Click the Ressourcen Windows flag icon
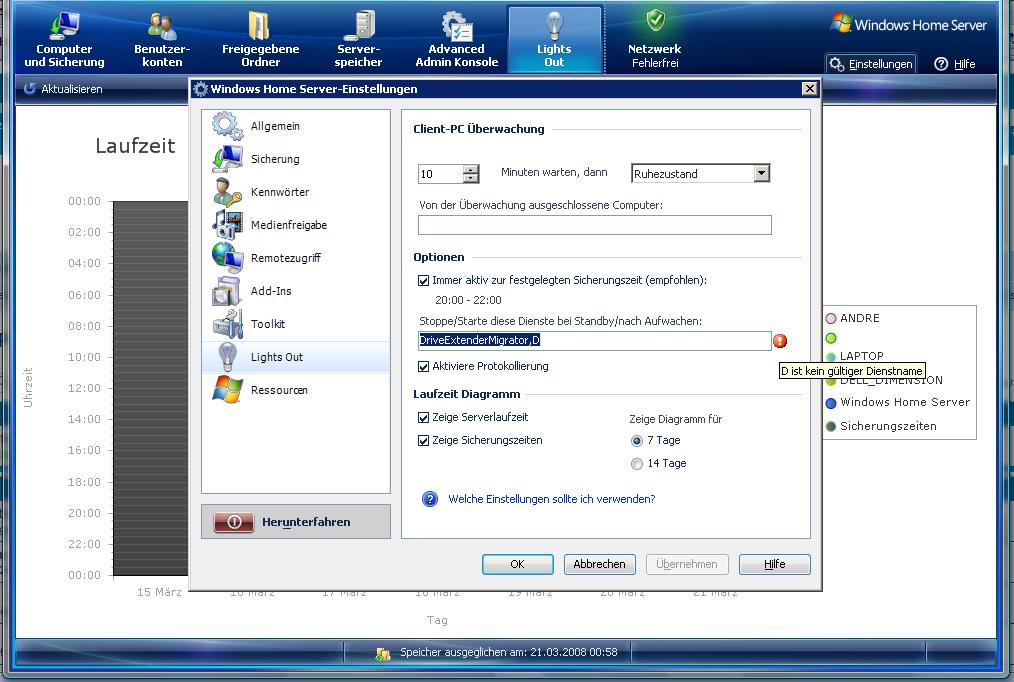Screen dimensions: 1014x682 pyautogui.click(x=227, y=389)
